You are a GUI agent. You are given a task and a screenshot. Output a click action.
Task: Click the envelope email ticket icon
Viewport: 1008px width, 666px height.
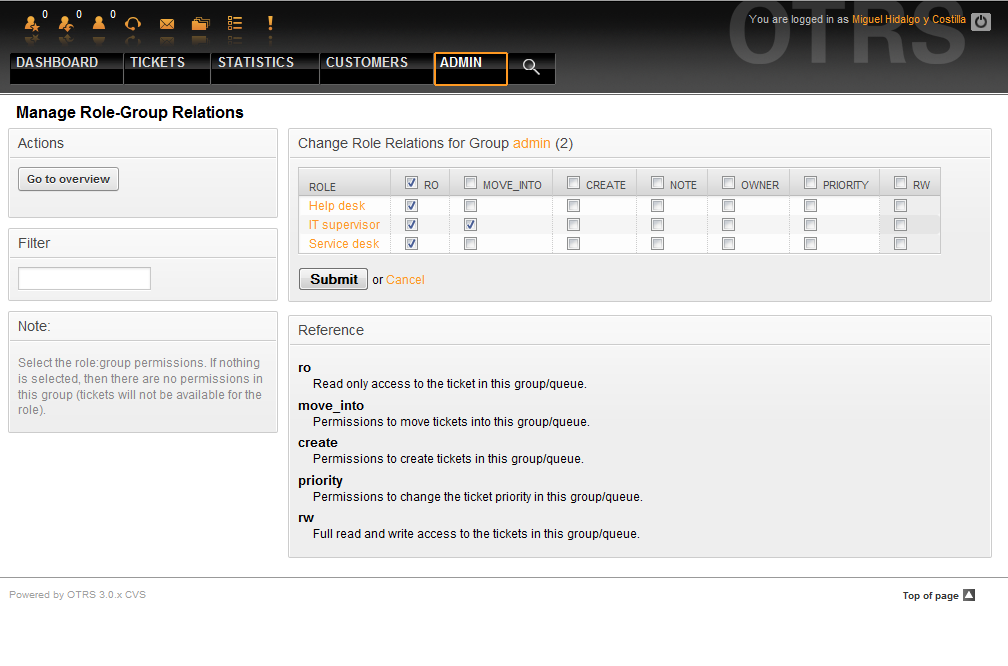click(167, 23)
